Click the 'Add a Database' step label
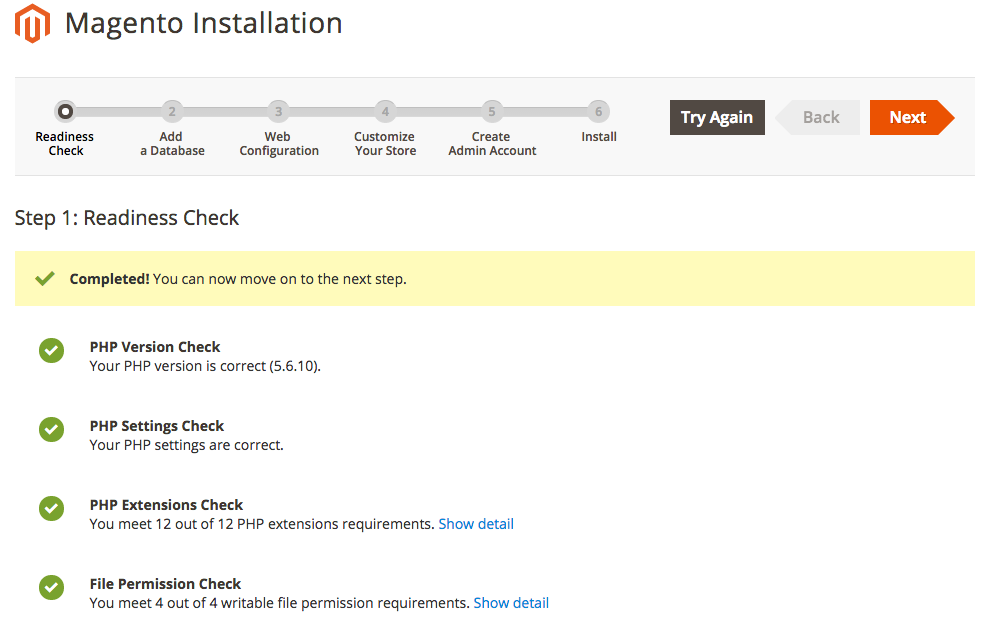The width and height of the screenshot is (985, 629). 172,144
